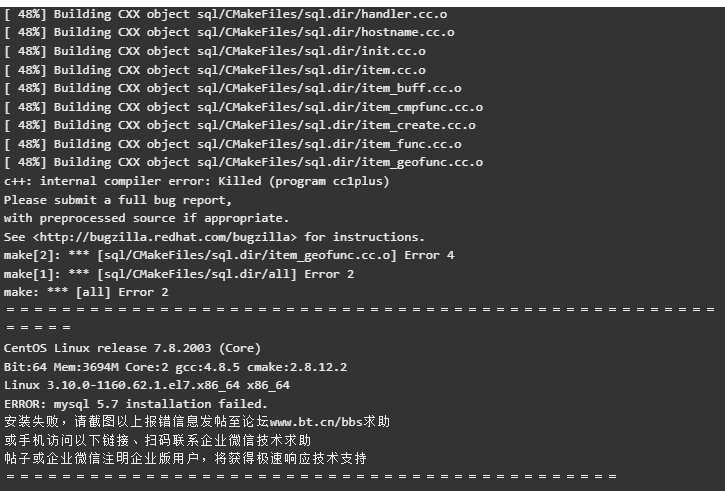Click the Linux 3.10.0-1160 kernel line
725x491 pixels.
147,385
